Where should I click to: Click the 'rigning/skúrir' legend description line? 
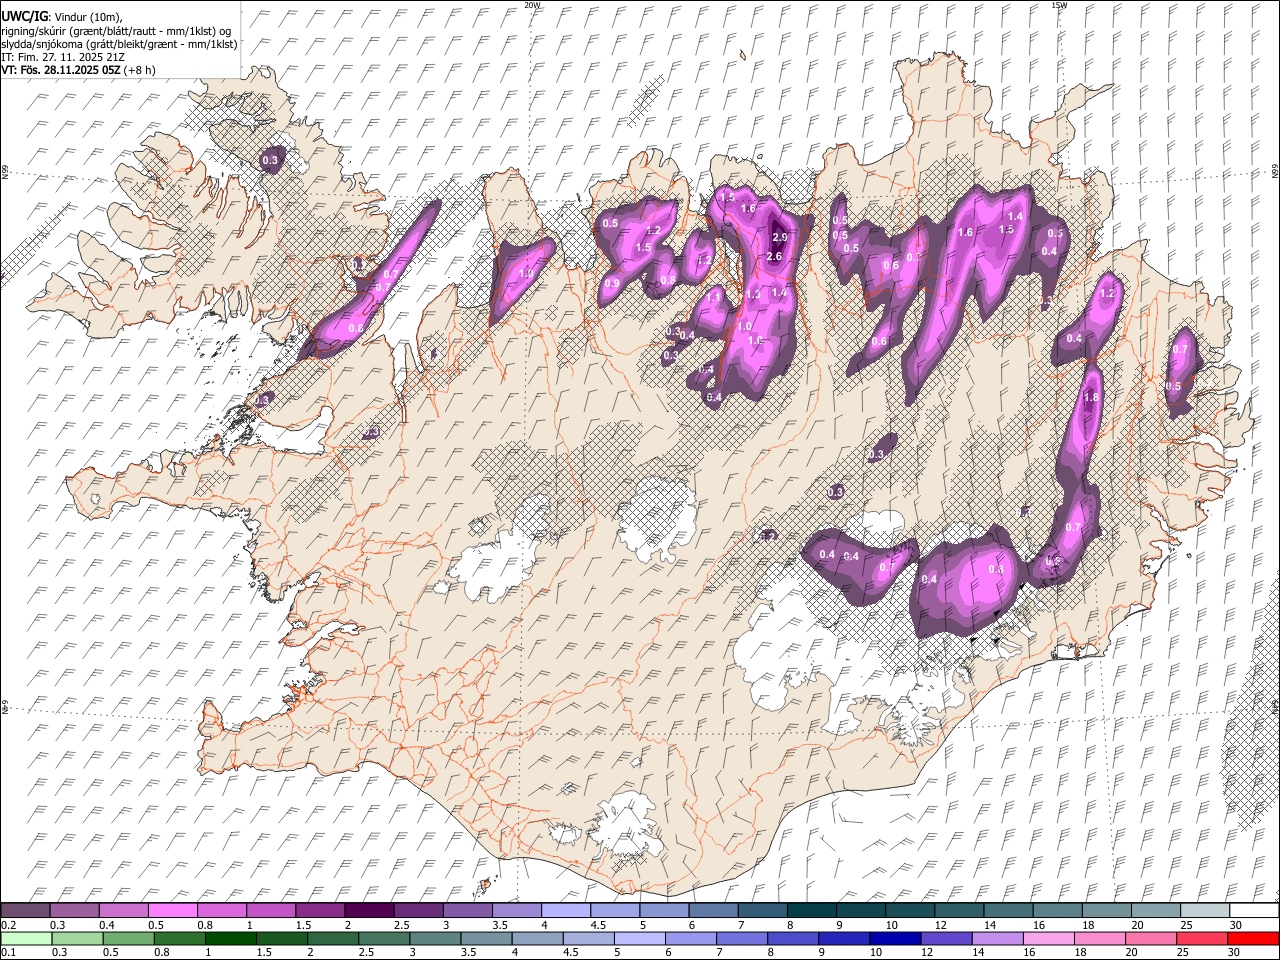point(117,30)
